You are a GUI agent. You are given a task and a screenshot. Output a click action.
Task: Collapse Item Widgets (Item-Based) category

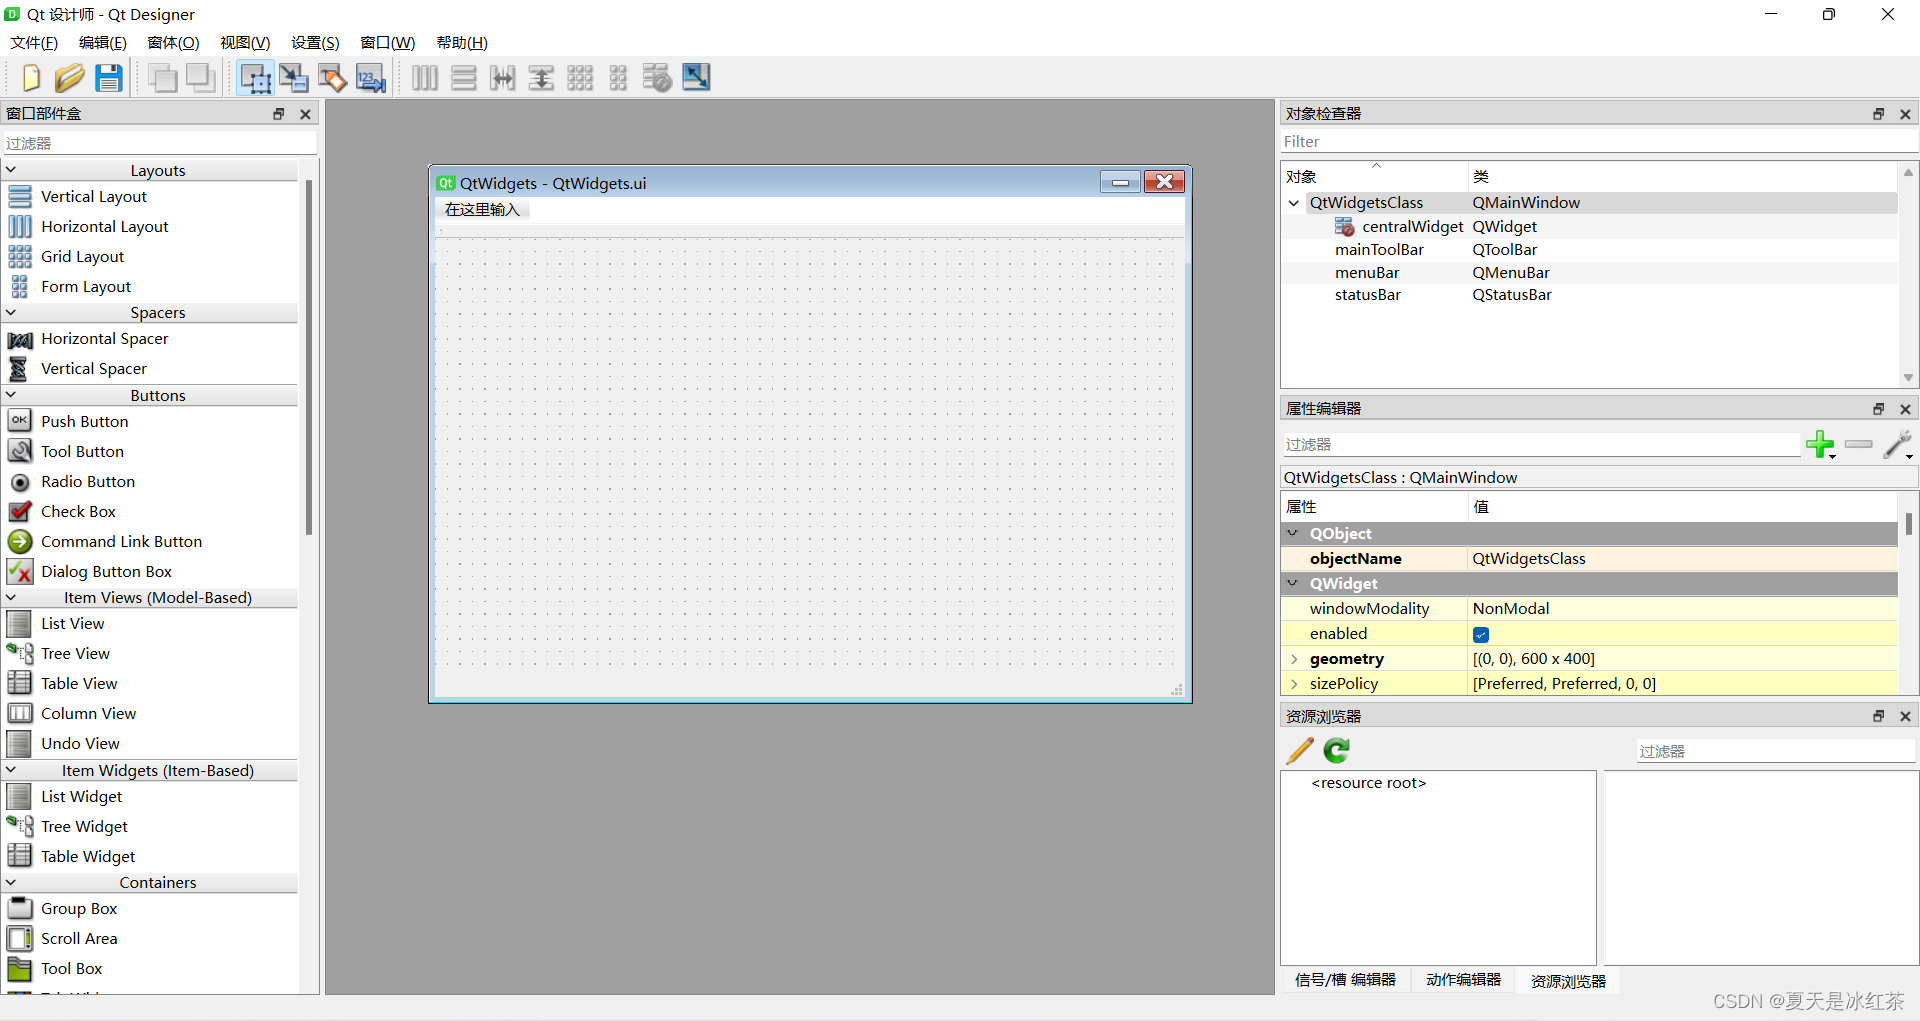tap(11, 770)
